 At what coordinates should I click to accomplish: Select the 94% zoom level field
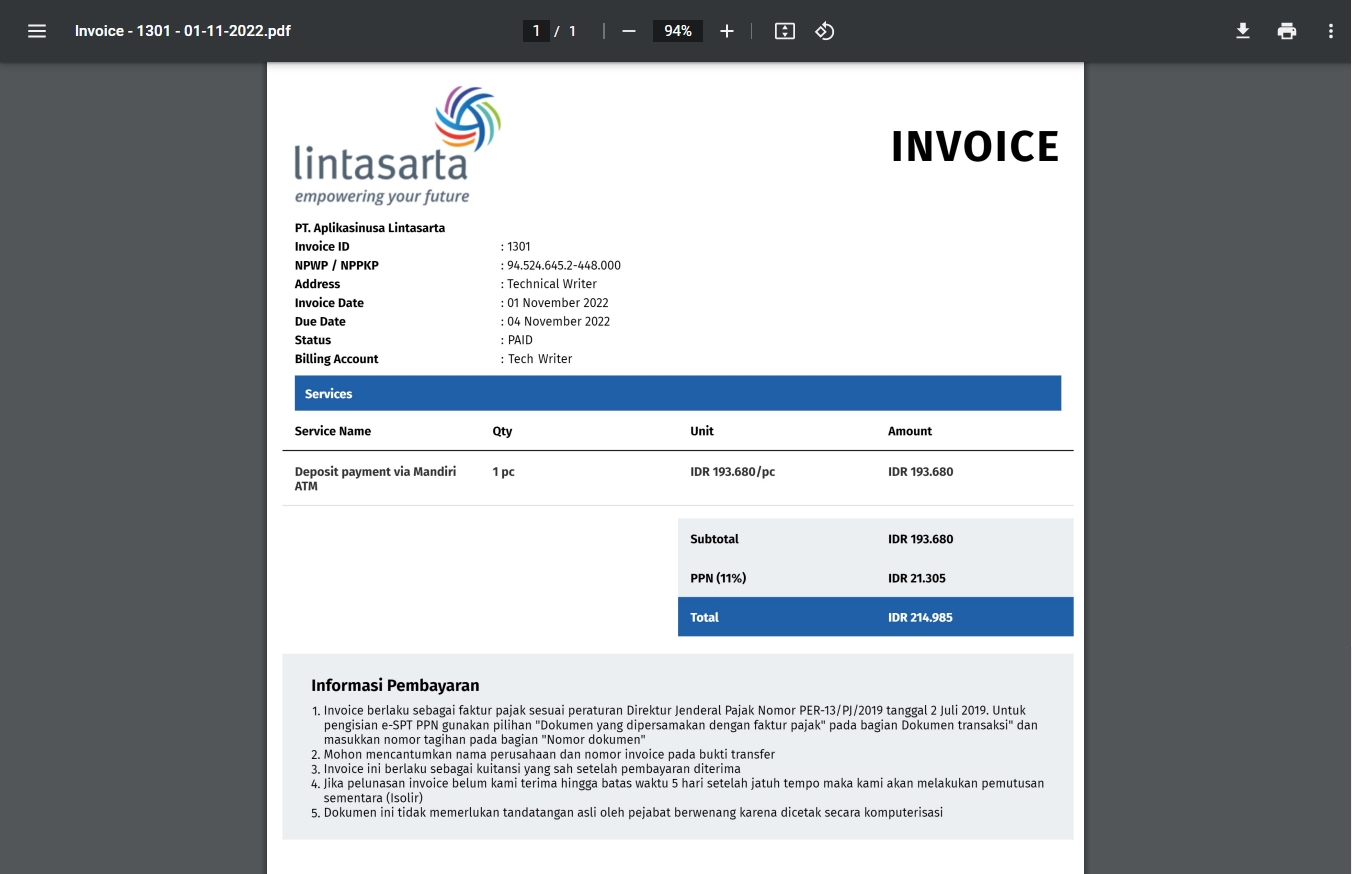677,31
